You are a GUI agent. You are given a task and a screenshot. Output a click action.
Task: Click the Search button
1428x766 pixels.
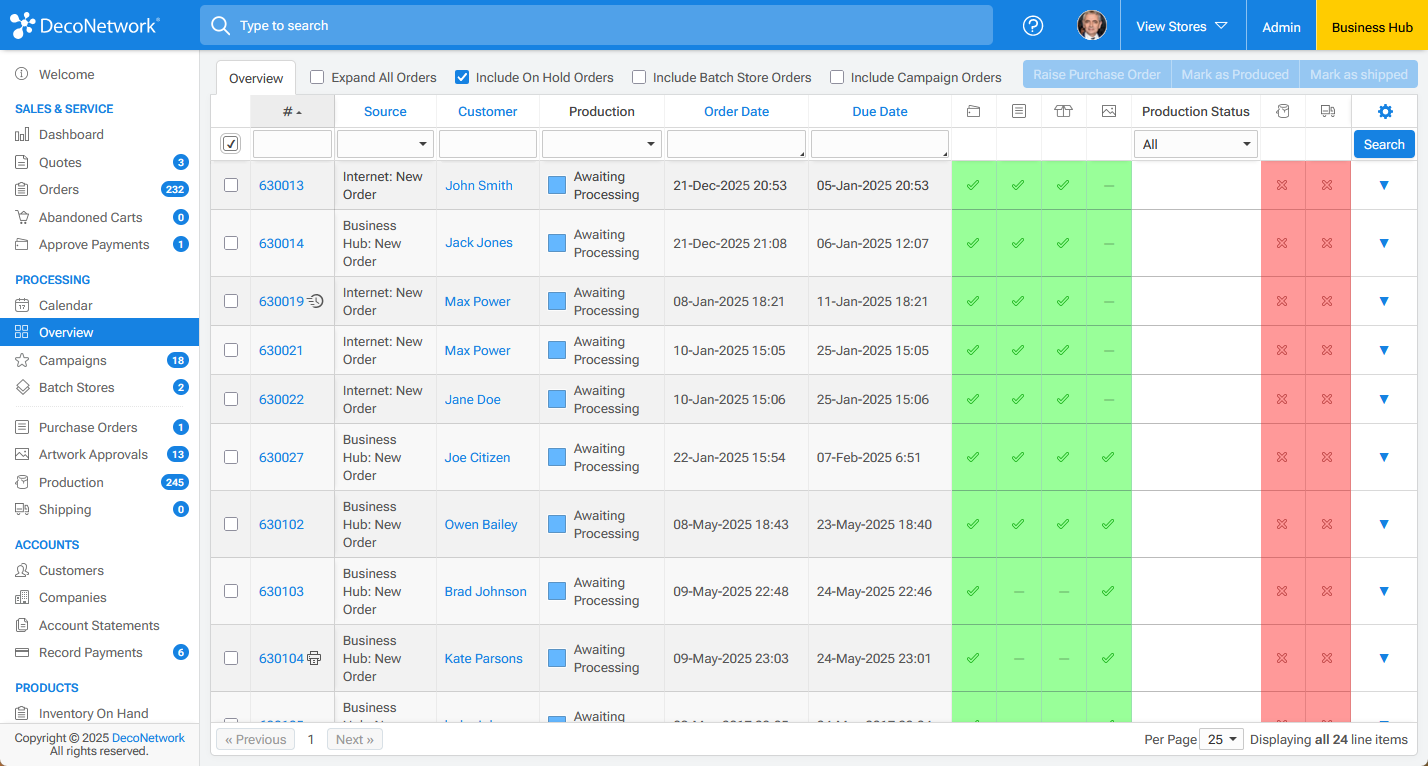click(1384, 143)
